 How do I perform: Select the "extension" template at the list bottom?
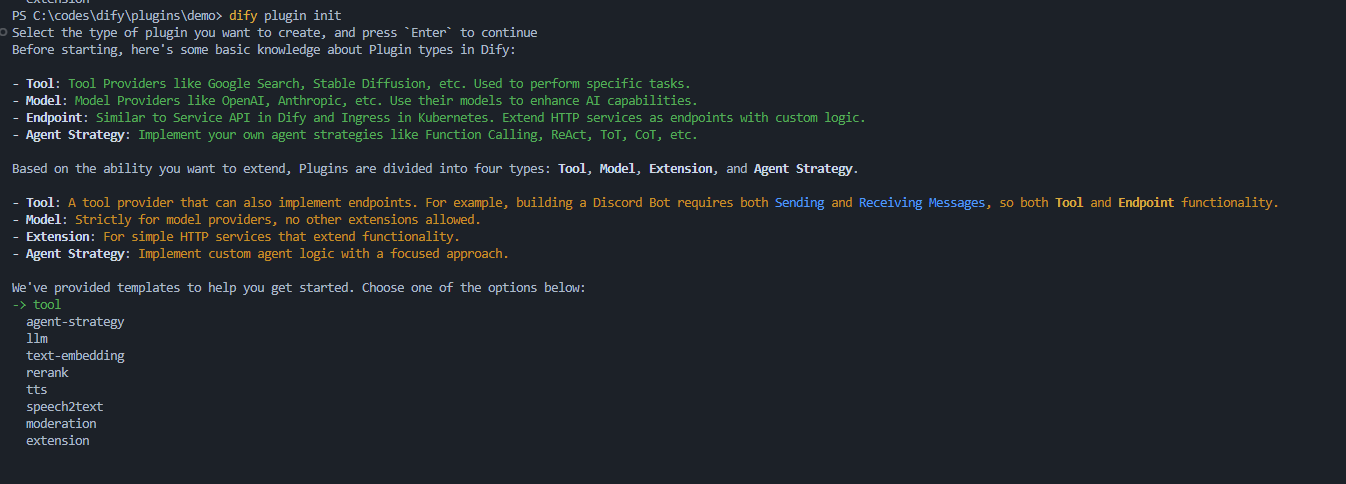pos(58,441)
